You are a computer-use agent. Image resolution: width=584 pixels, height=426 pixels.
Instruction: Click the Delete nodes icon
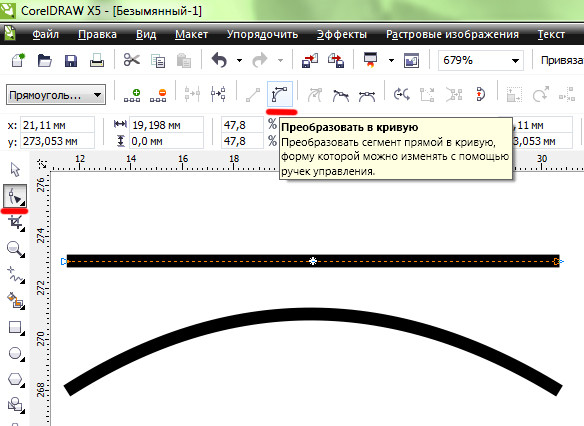(x=158, y=95)
